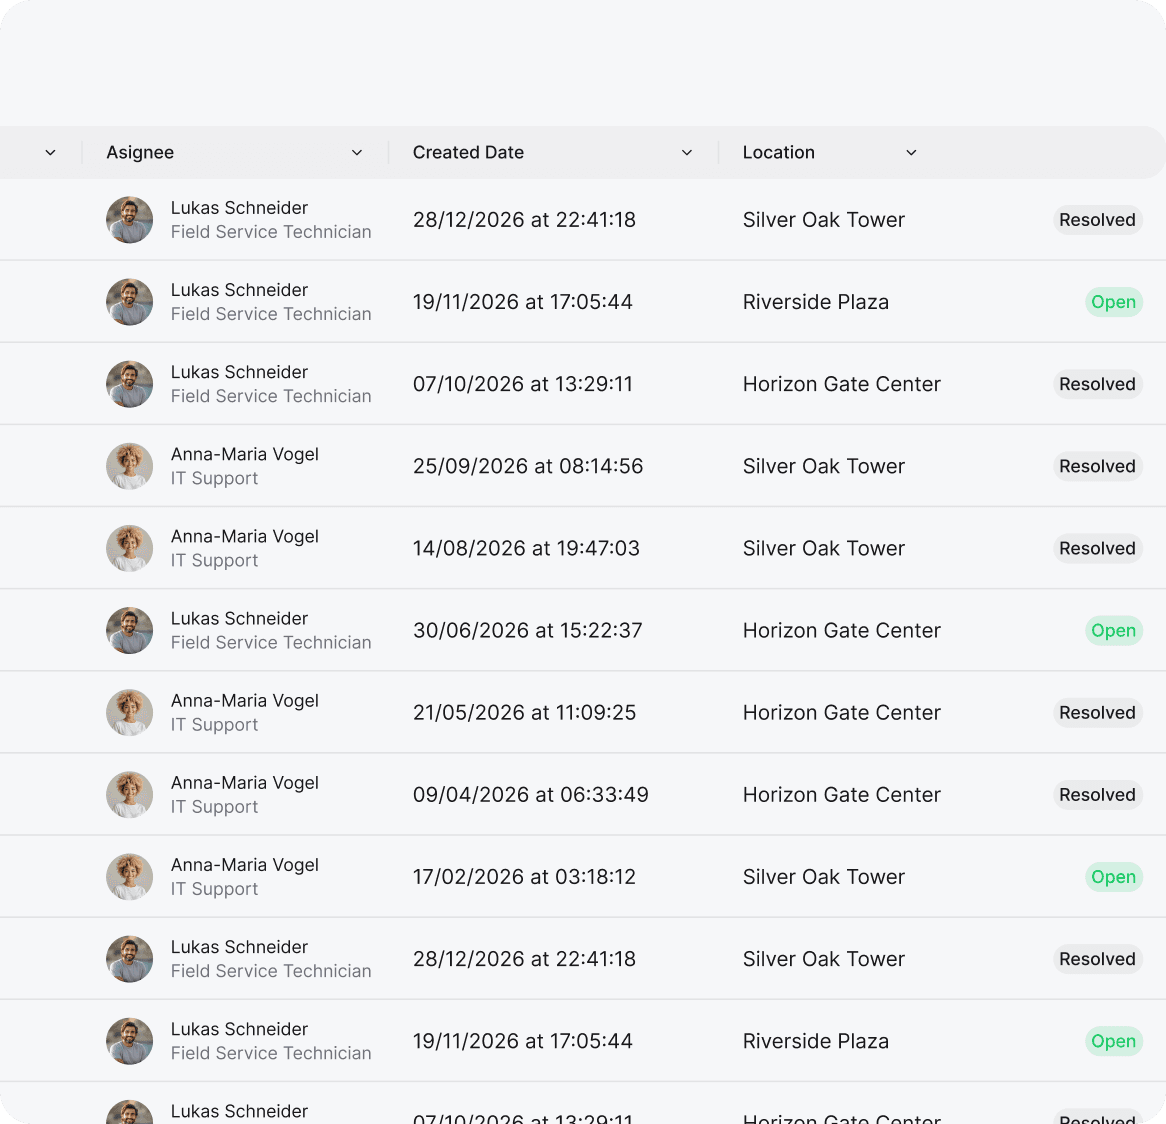This screenshot has height=1124, width=1166.
Task: Click the Resolved badge on the first row
Action: click(x=1097, y=220)
